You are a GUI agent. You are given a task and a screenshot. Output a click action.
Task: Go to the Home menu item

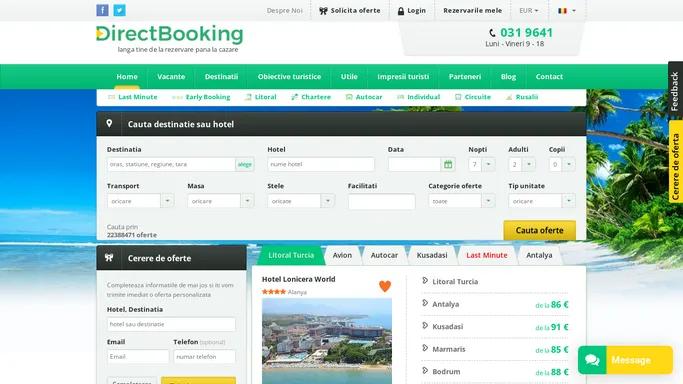(127, 77)
